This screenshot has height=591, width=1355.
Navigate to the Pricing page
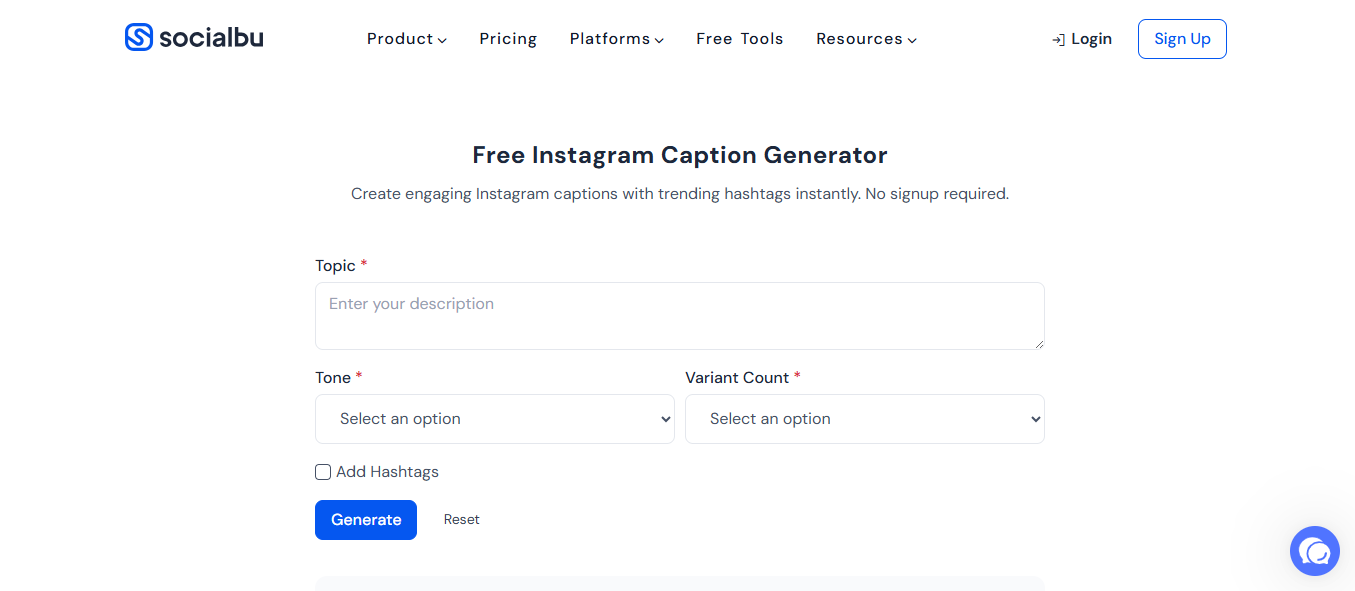point(508,39)
